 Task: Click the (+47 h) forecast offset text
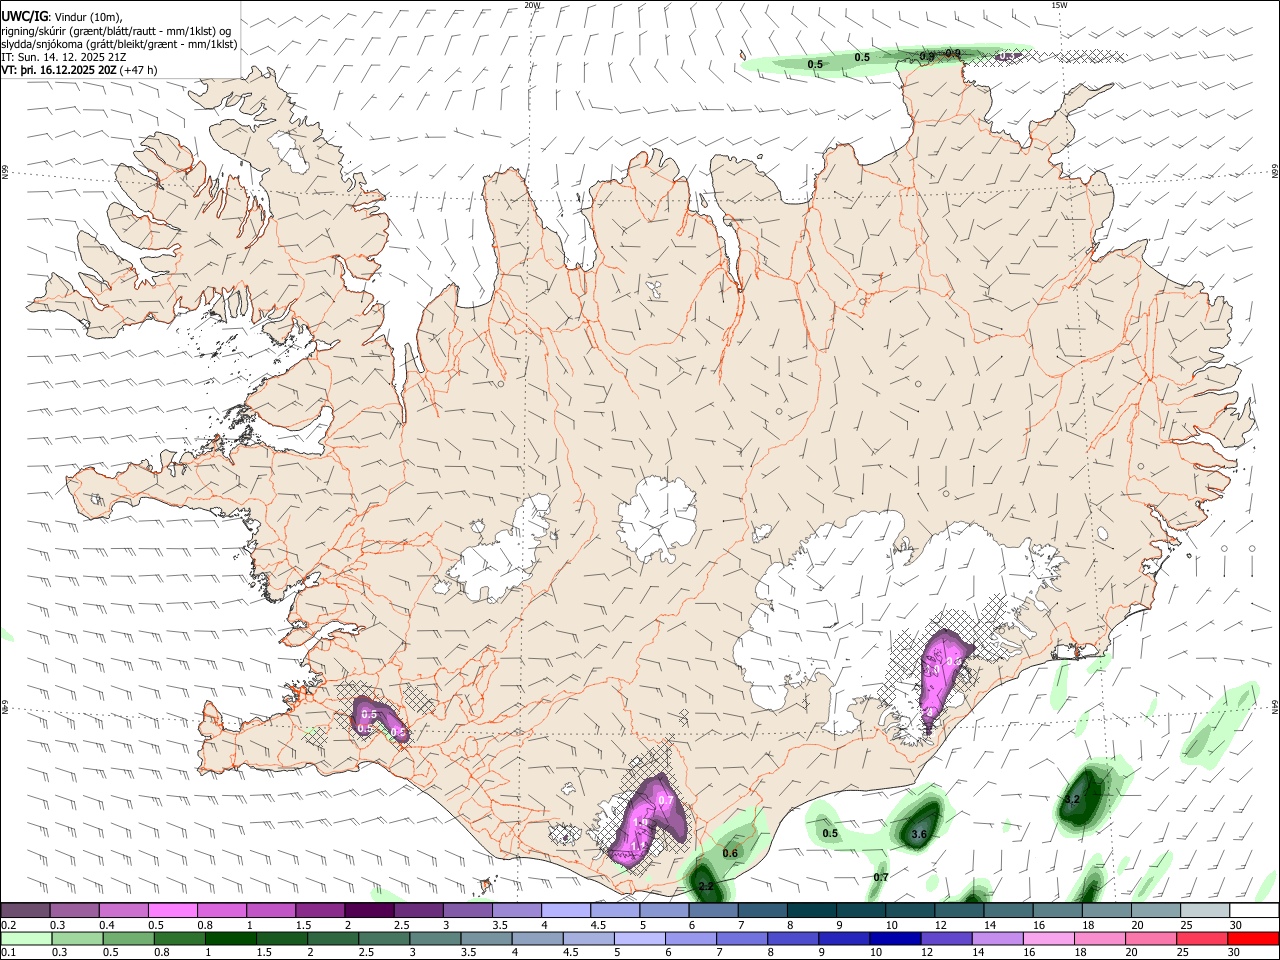coord(139,70)
